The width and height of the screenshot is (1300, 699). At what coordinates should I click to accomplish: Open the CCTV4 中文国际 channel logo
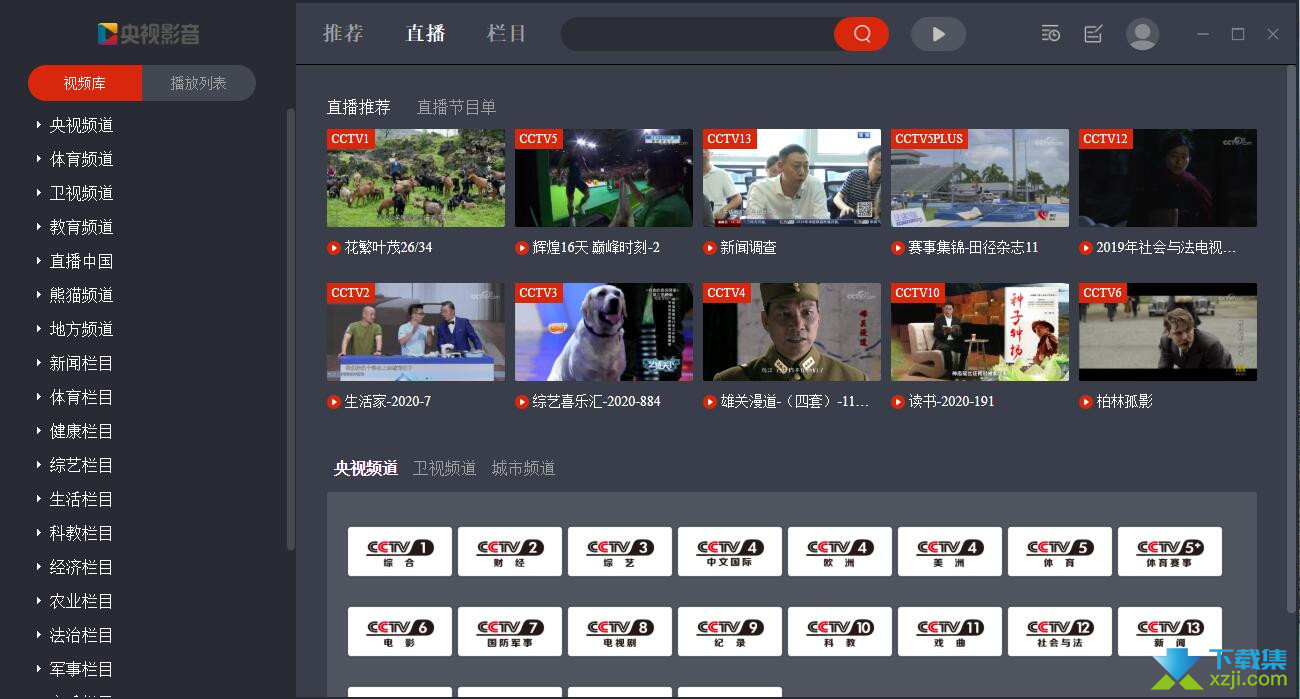pyautogui.click(x=730, y=552)
